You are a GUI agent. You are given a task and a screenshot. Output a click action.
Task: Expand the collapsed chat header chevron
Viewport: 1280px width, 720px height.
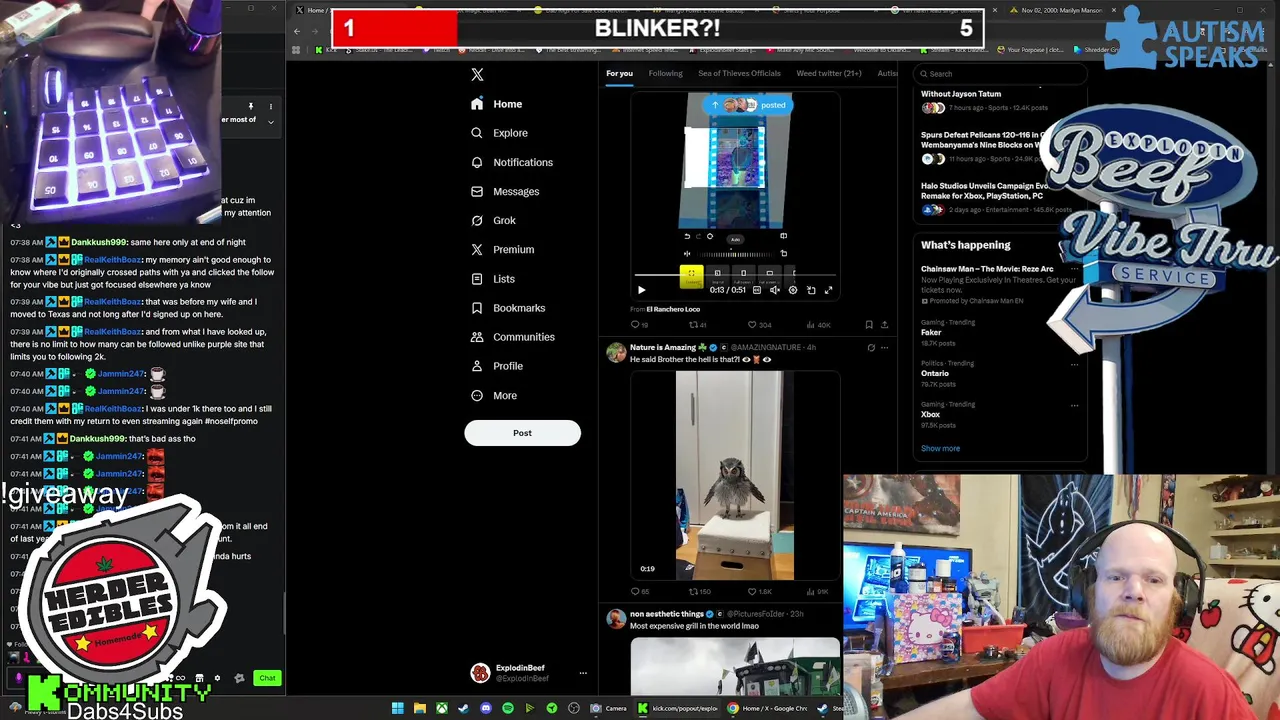(270, 121)
